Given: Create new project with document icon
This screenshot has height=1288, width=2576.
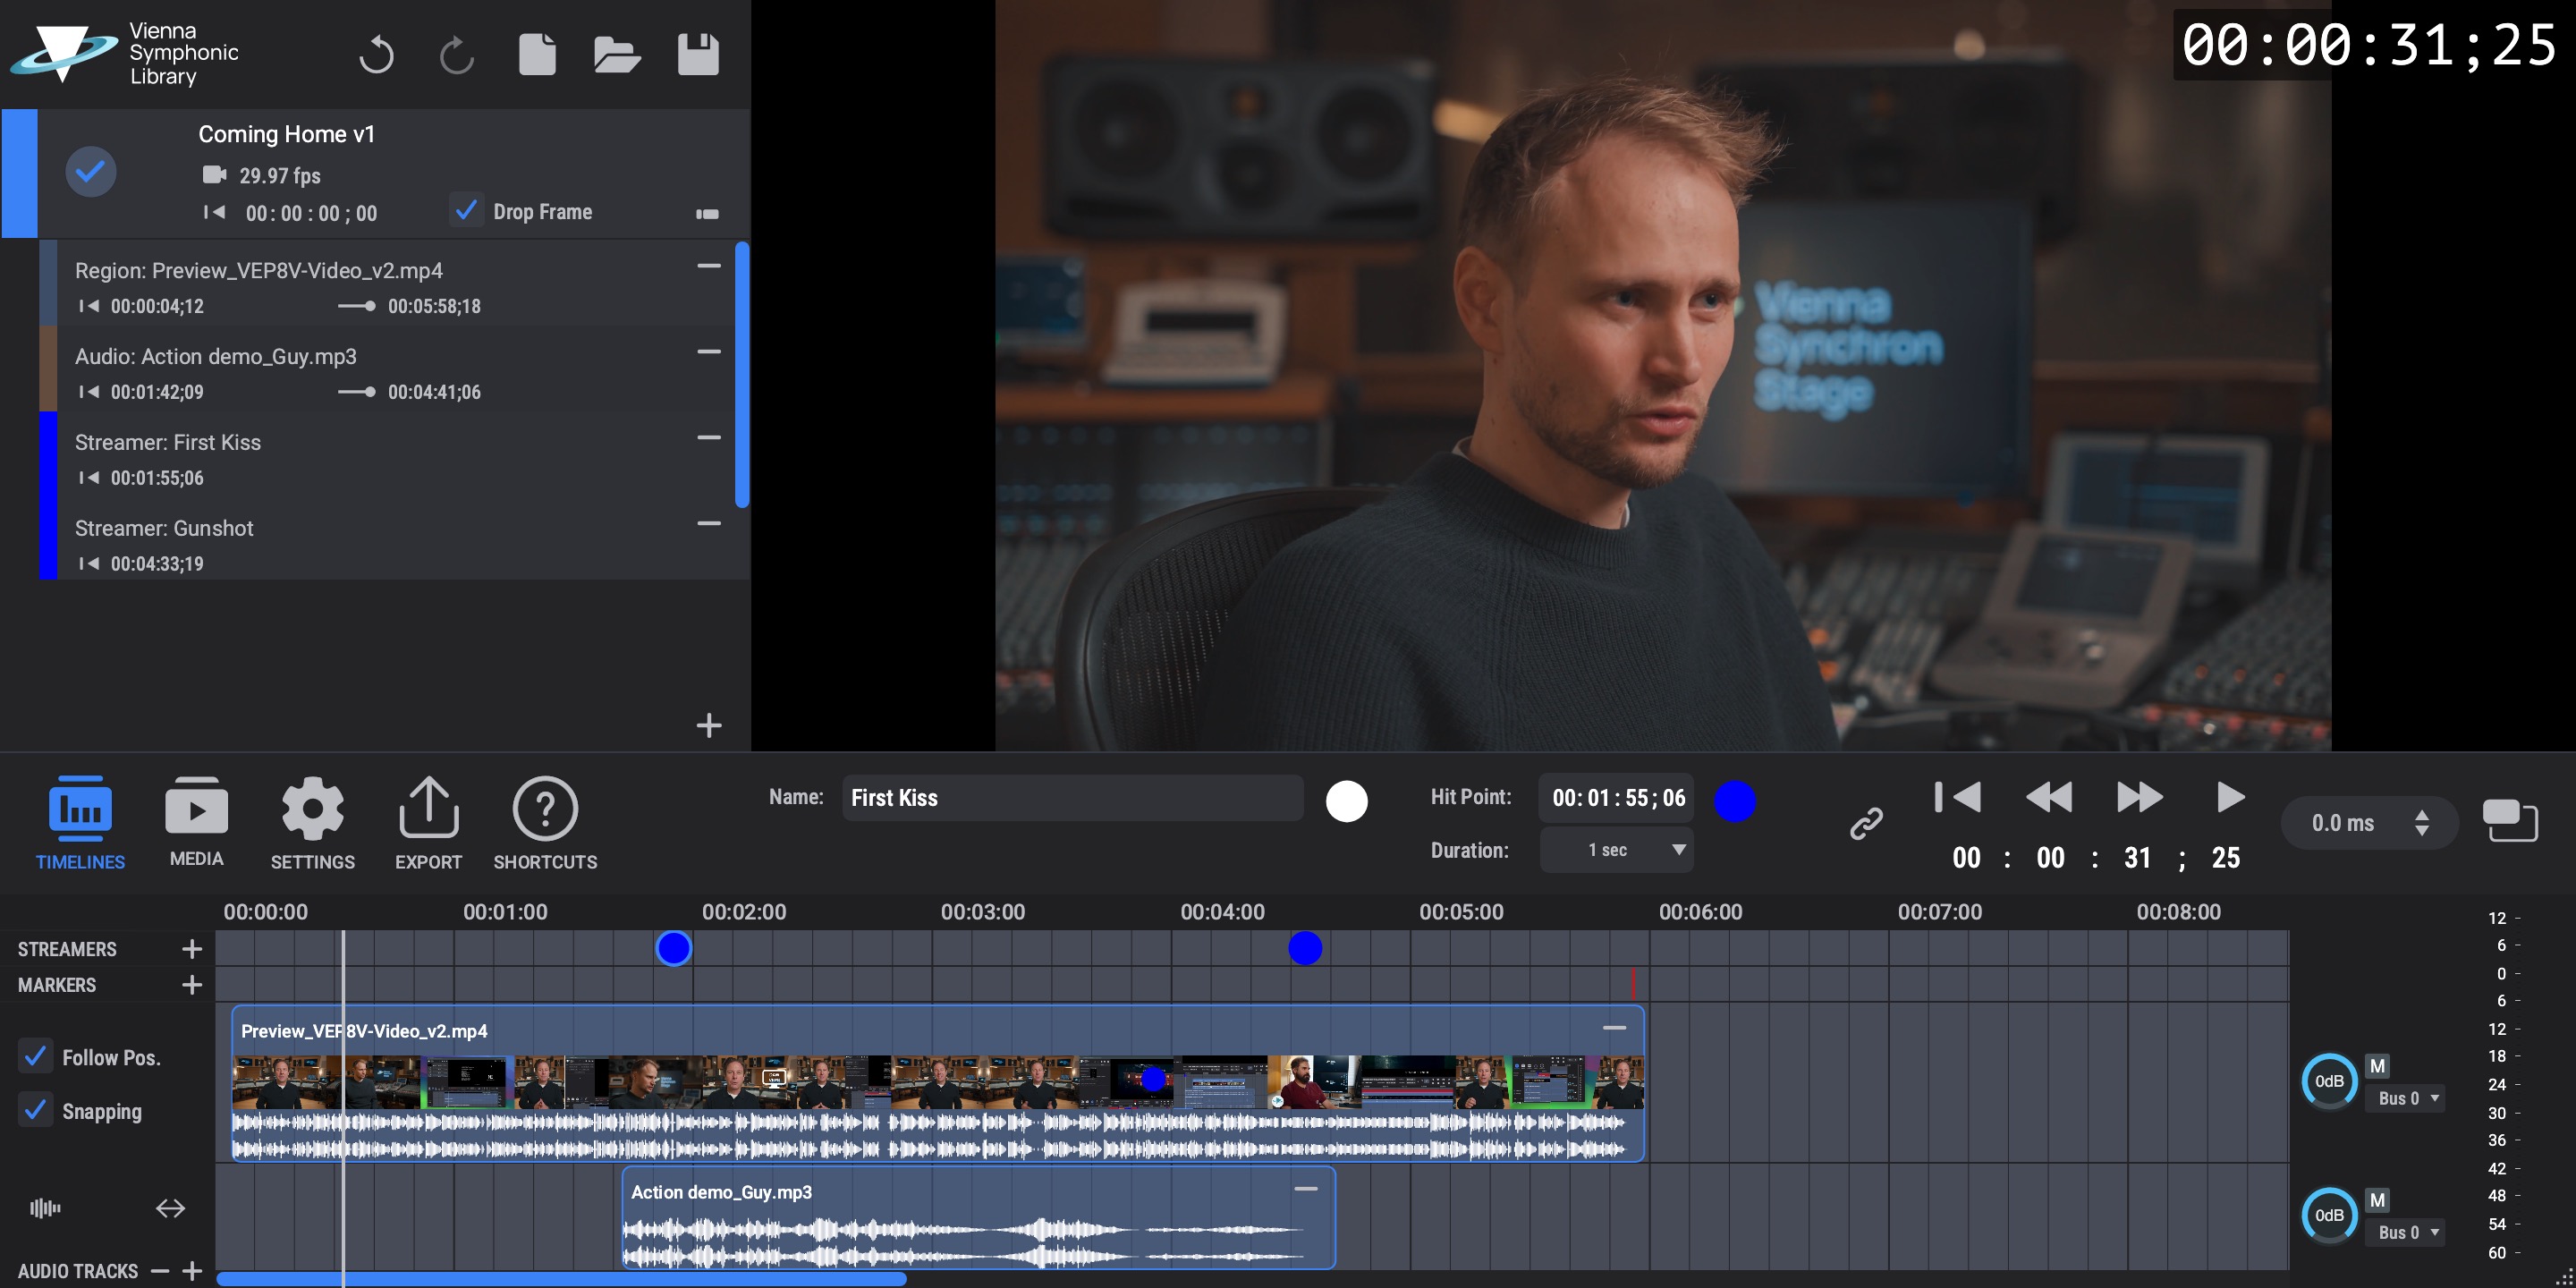Looking at the screenshot, I should (x=537, y=54).
